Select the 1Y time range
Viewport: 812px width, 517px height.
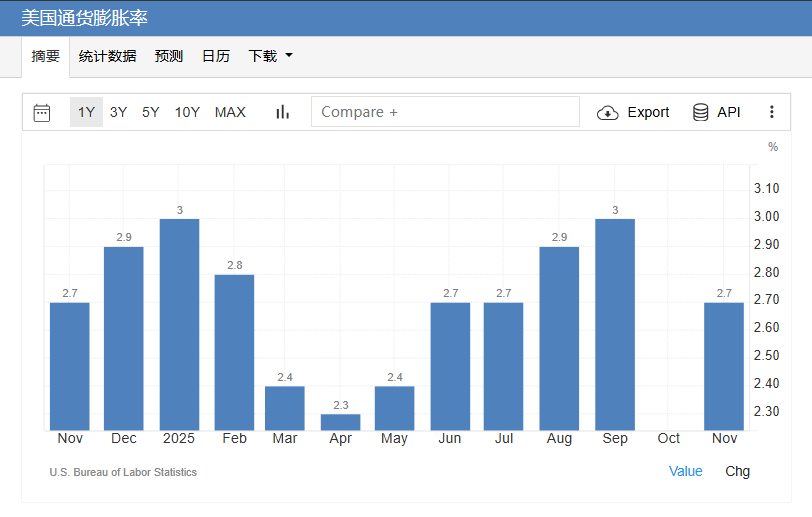(86, 112)
